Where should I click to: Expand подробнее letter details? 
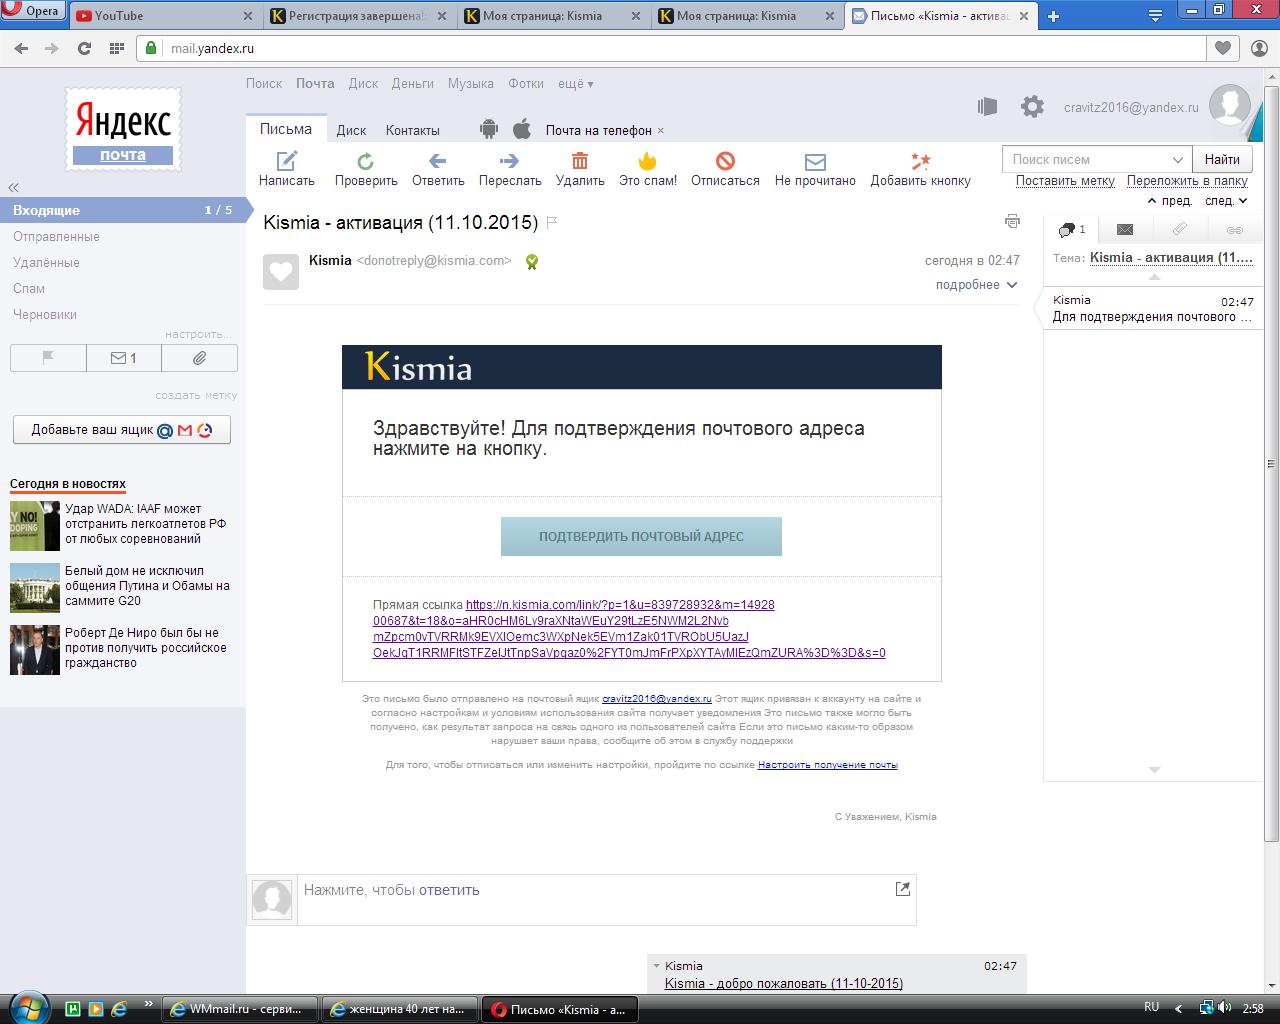[x=976, y=285]
